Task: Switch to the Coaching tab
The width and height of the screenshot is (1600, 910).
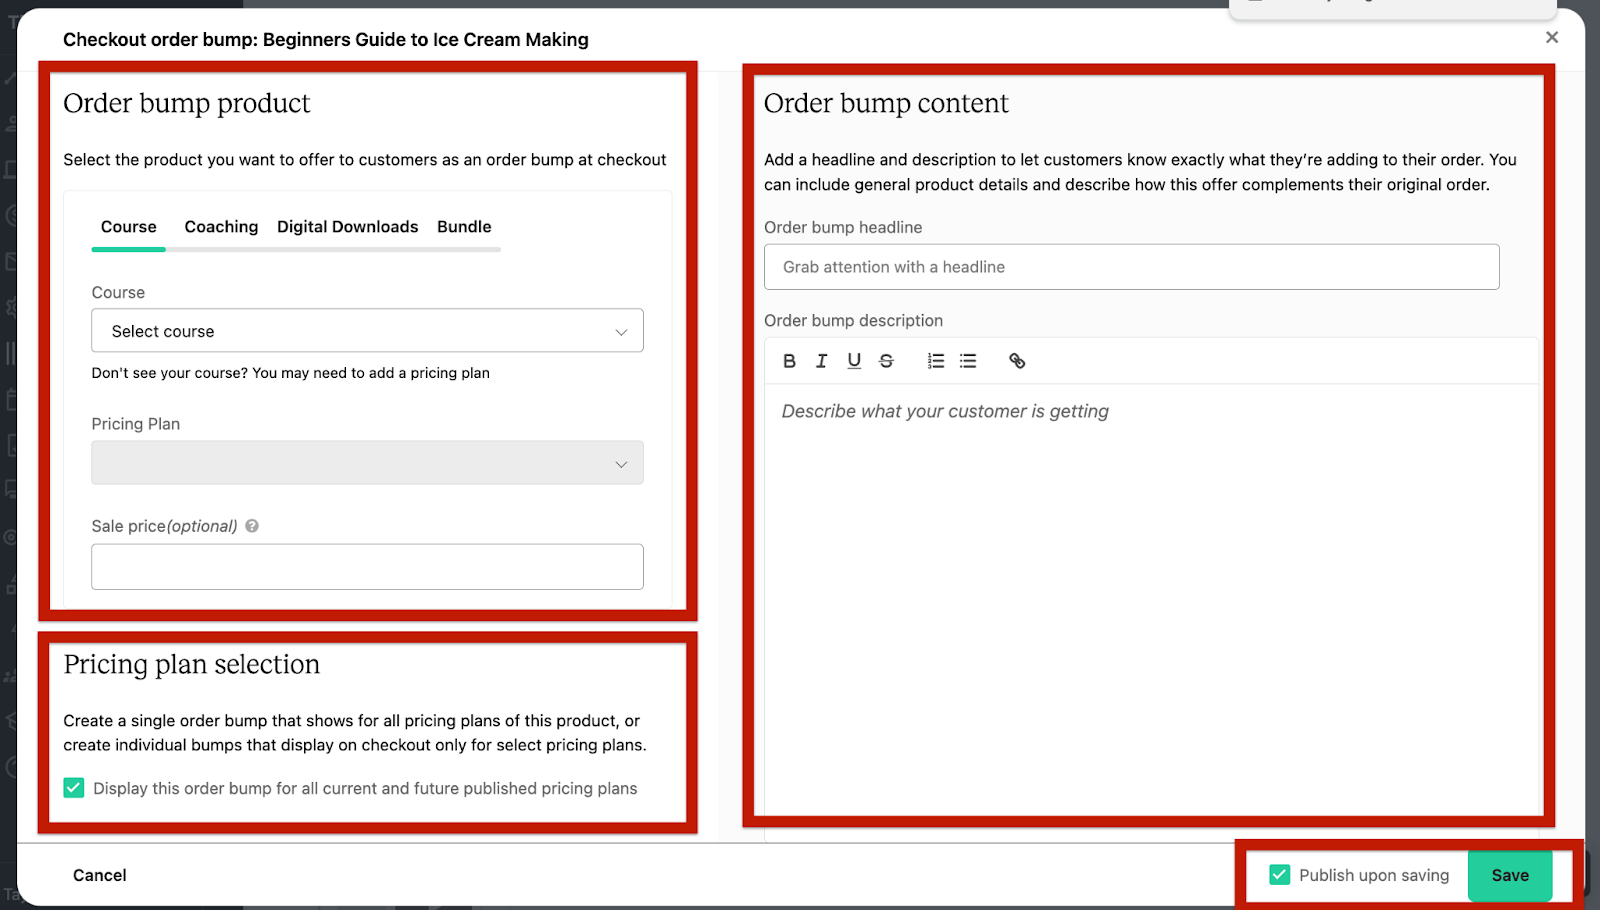Action: [221, 227]
